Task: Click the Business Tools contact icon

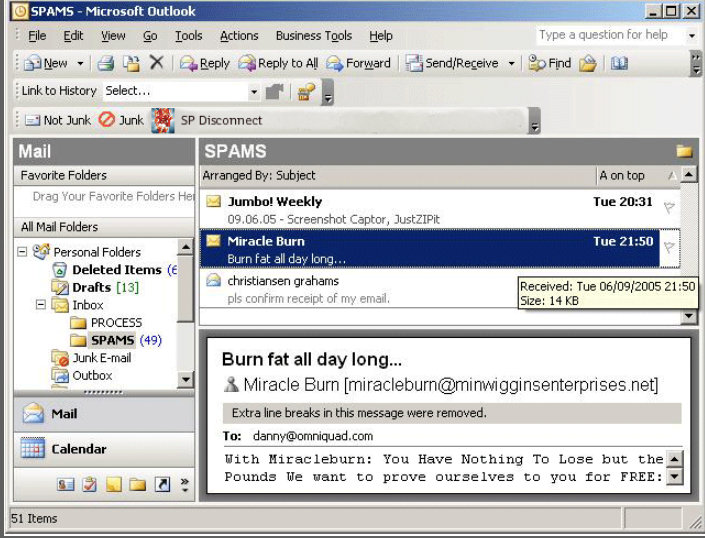Action: 306,92
